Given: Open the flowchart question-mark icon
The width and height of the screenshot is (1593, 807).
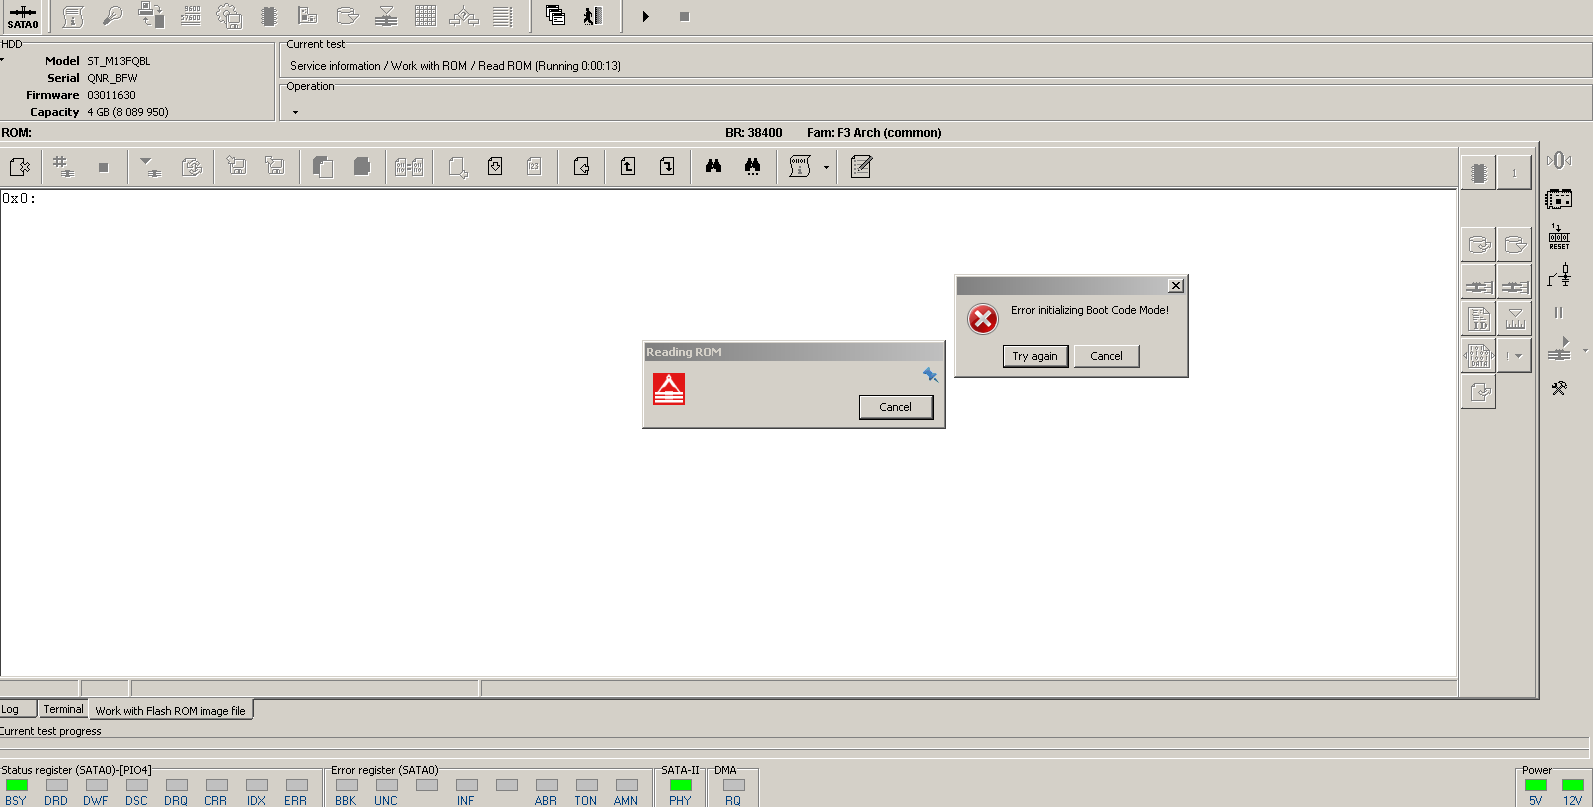Looking at the screenshot, I should pos(464,16).
